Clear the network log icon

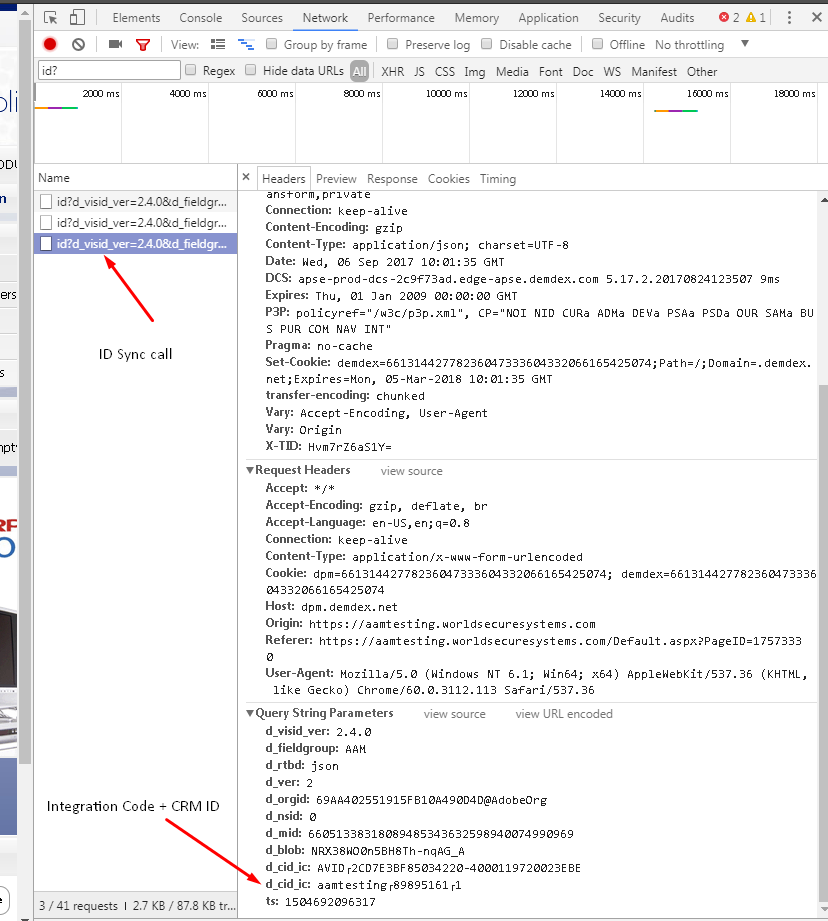tap(78, 44)
